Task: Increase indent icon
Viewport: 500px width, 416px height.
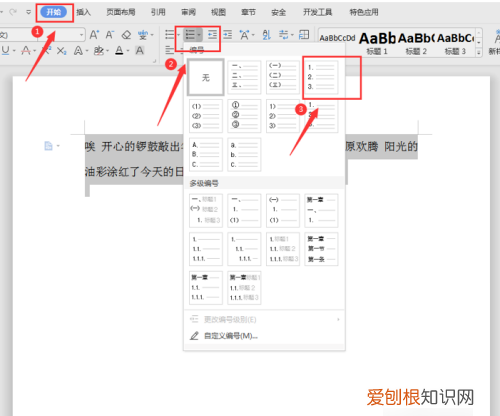Action: pyautogui.click(x=228, y=34)
